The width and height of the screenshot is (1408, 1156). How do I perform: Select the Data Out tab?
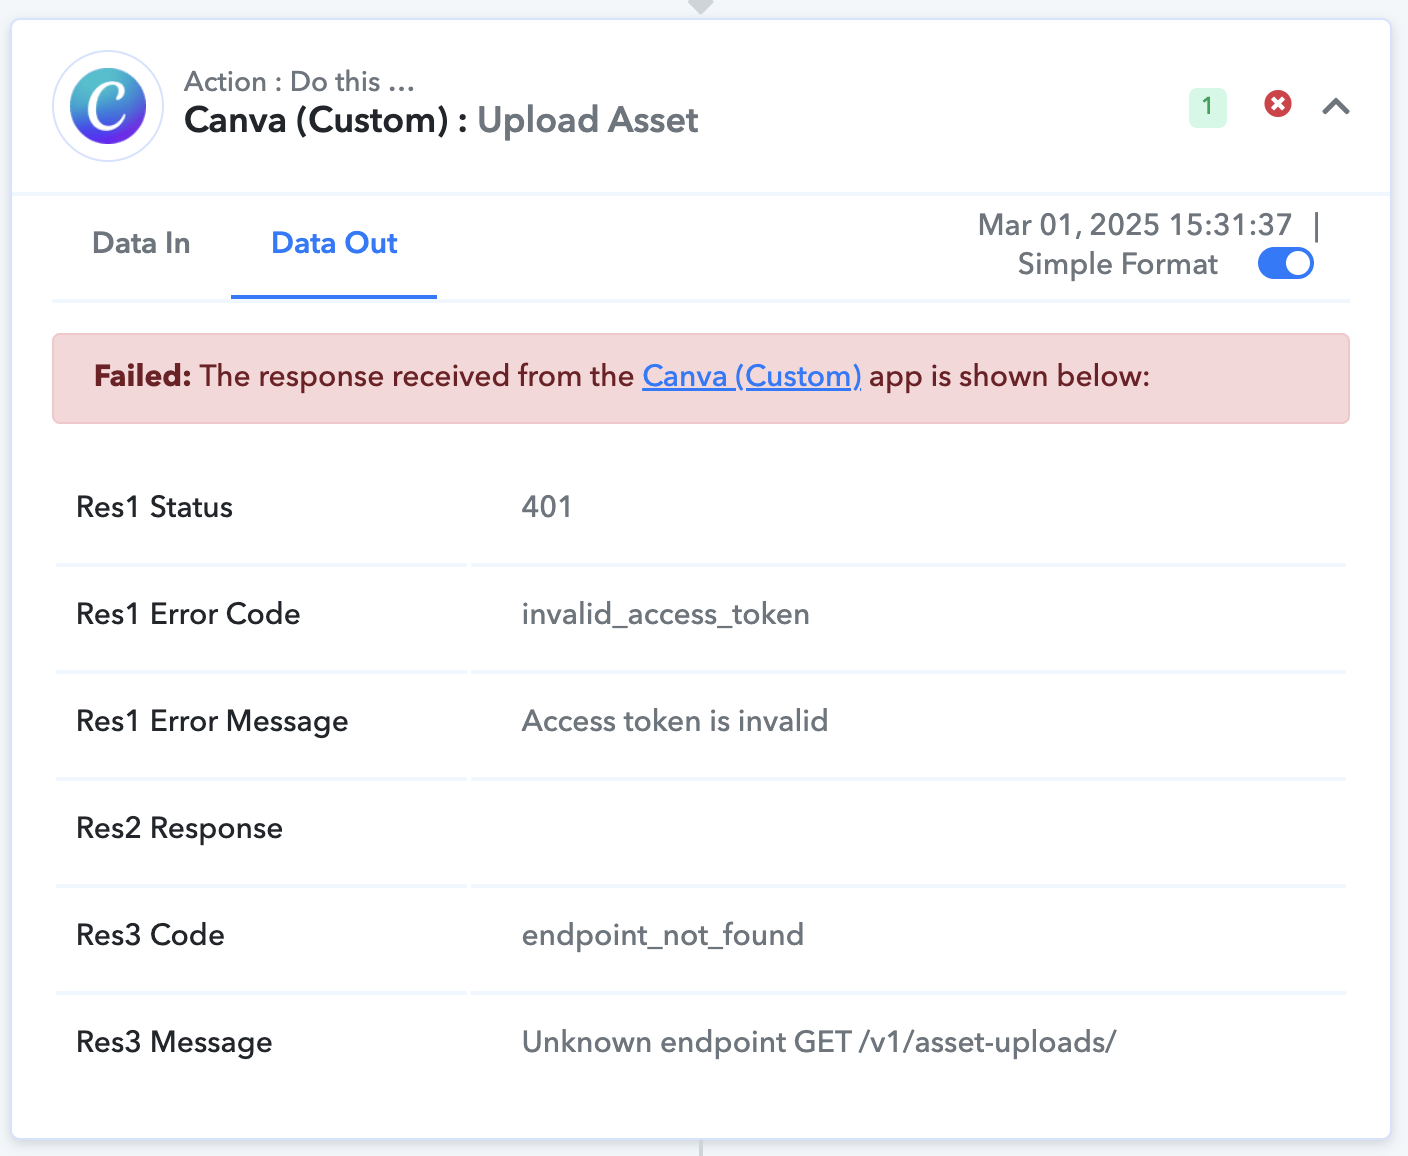pyautogui.click(x=334, y=243)
